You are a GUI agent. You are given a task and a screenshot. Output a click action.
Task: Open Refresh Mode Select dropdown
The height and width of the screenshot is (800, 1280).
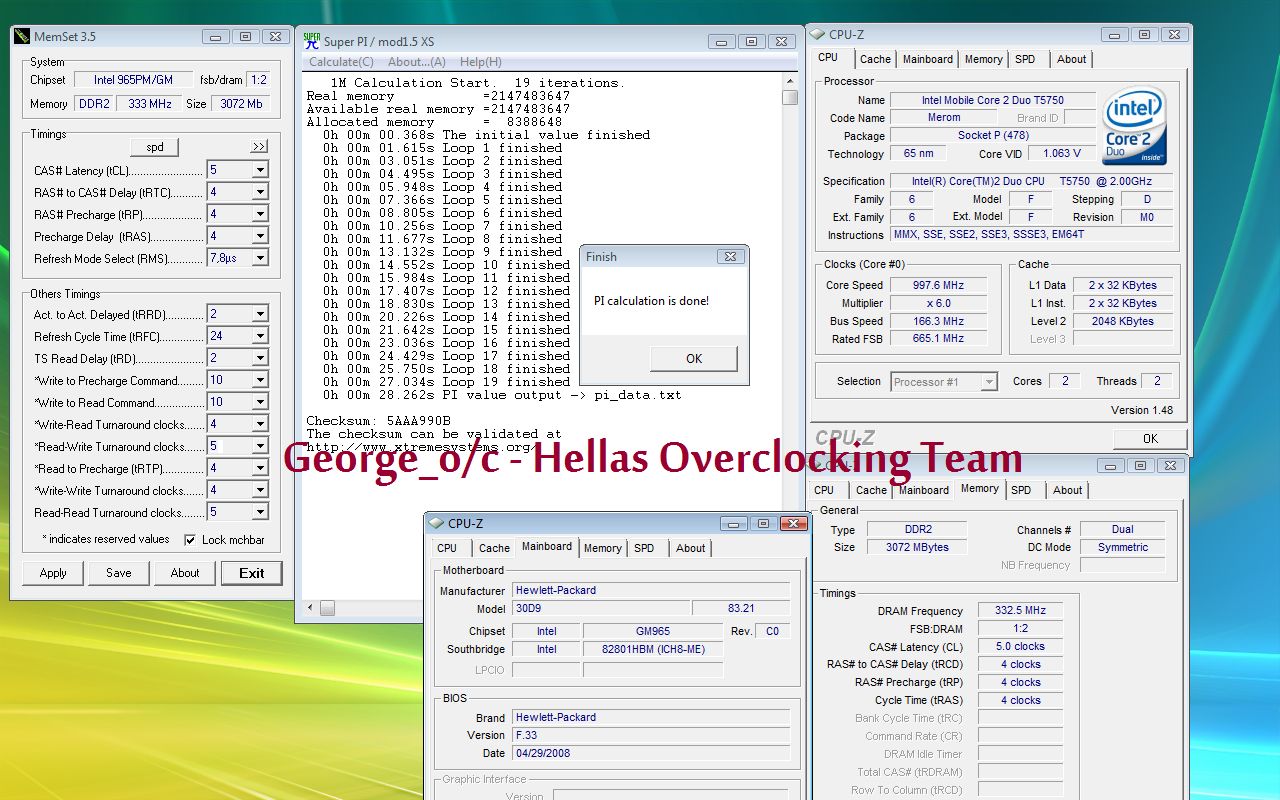pyautogui.click(x=260, y=258)
